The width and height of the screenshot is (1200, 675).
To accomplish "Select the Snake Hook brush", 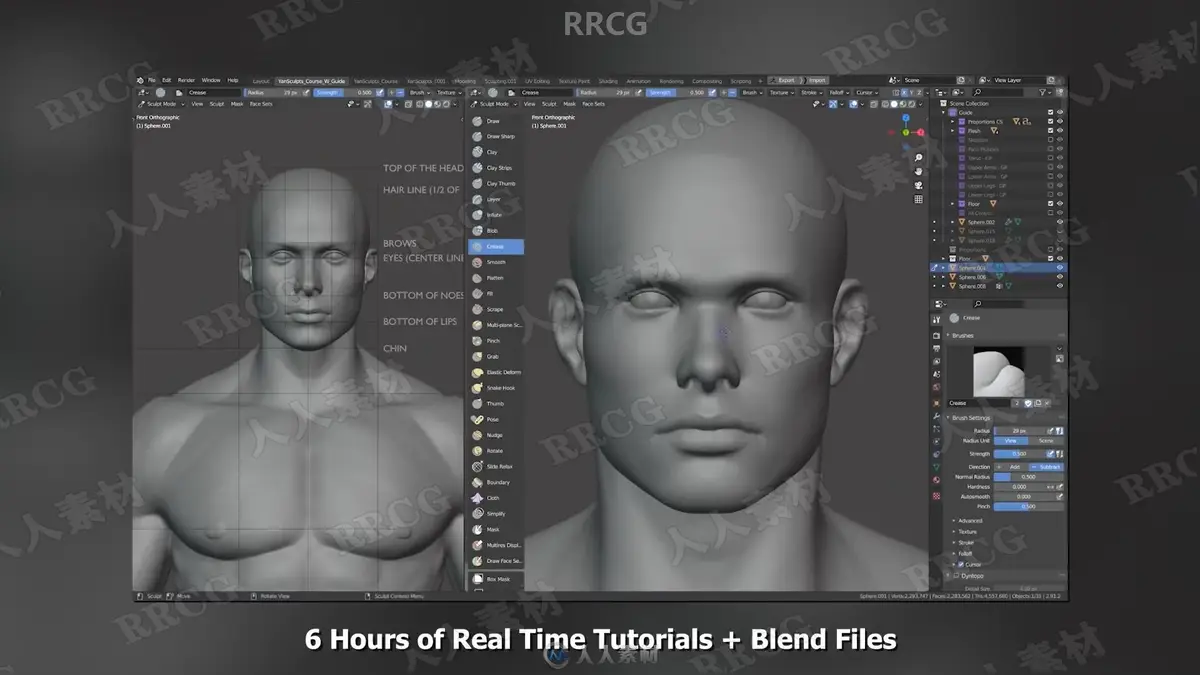I will 495,388.
